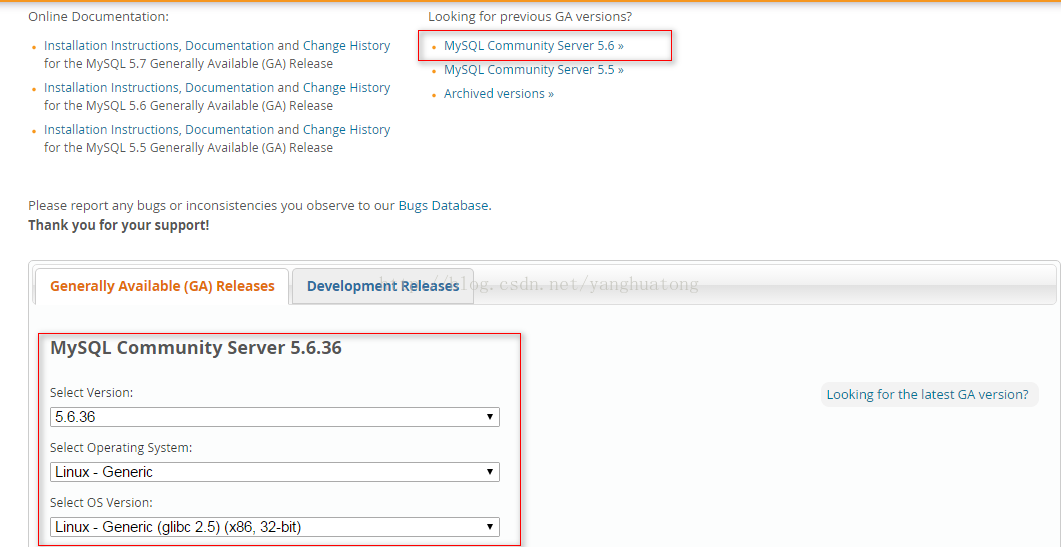Open Installation Instructions, Documentation for MySQL 5.6

(159, 88)
